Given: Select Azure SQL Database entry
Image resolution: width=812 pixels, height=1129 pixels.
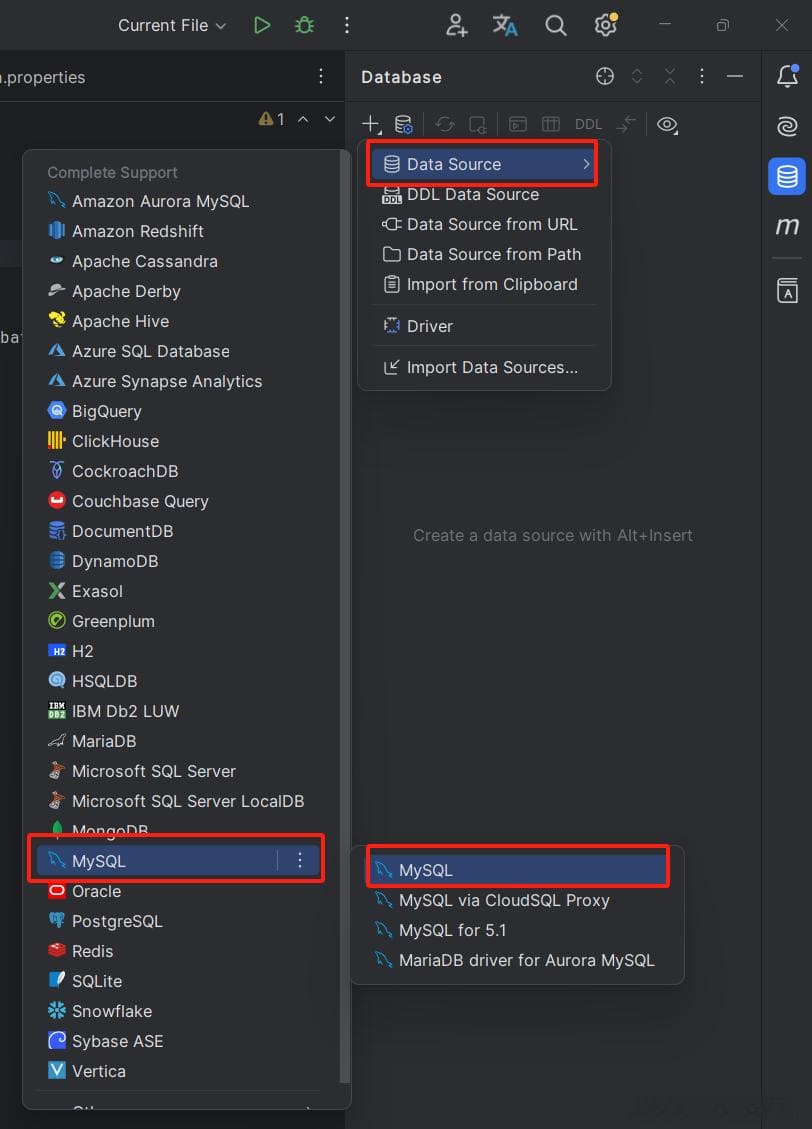Looking at the screenshot, I should click(178, 351).
